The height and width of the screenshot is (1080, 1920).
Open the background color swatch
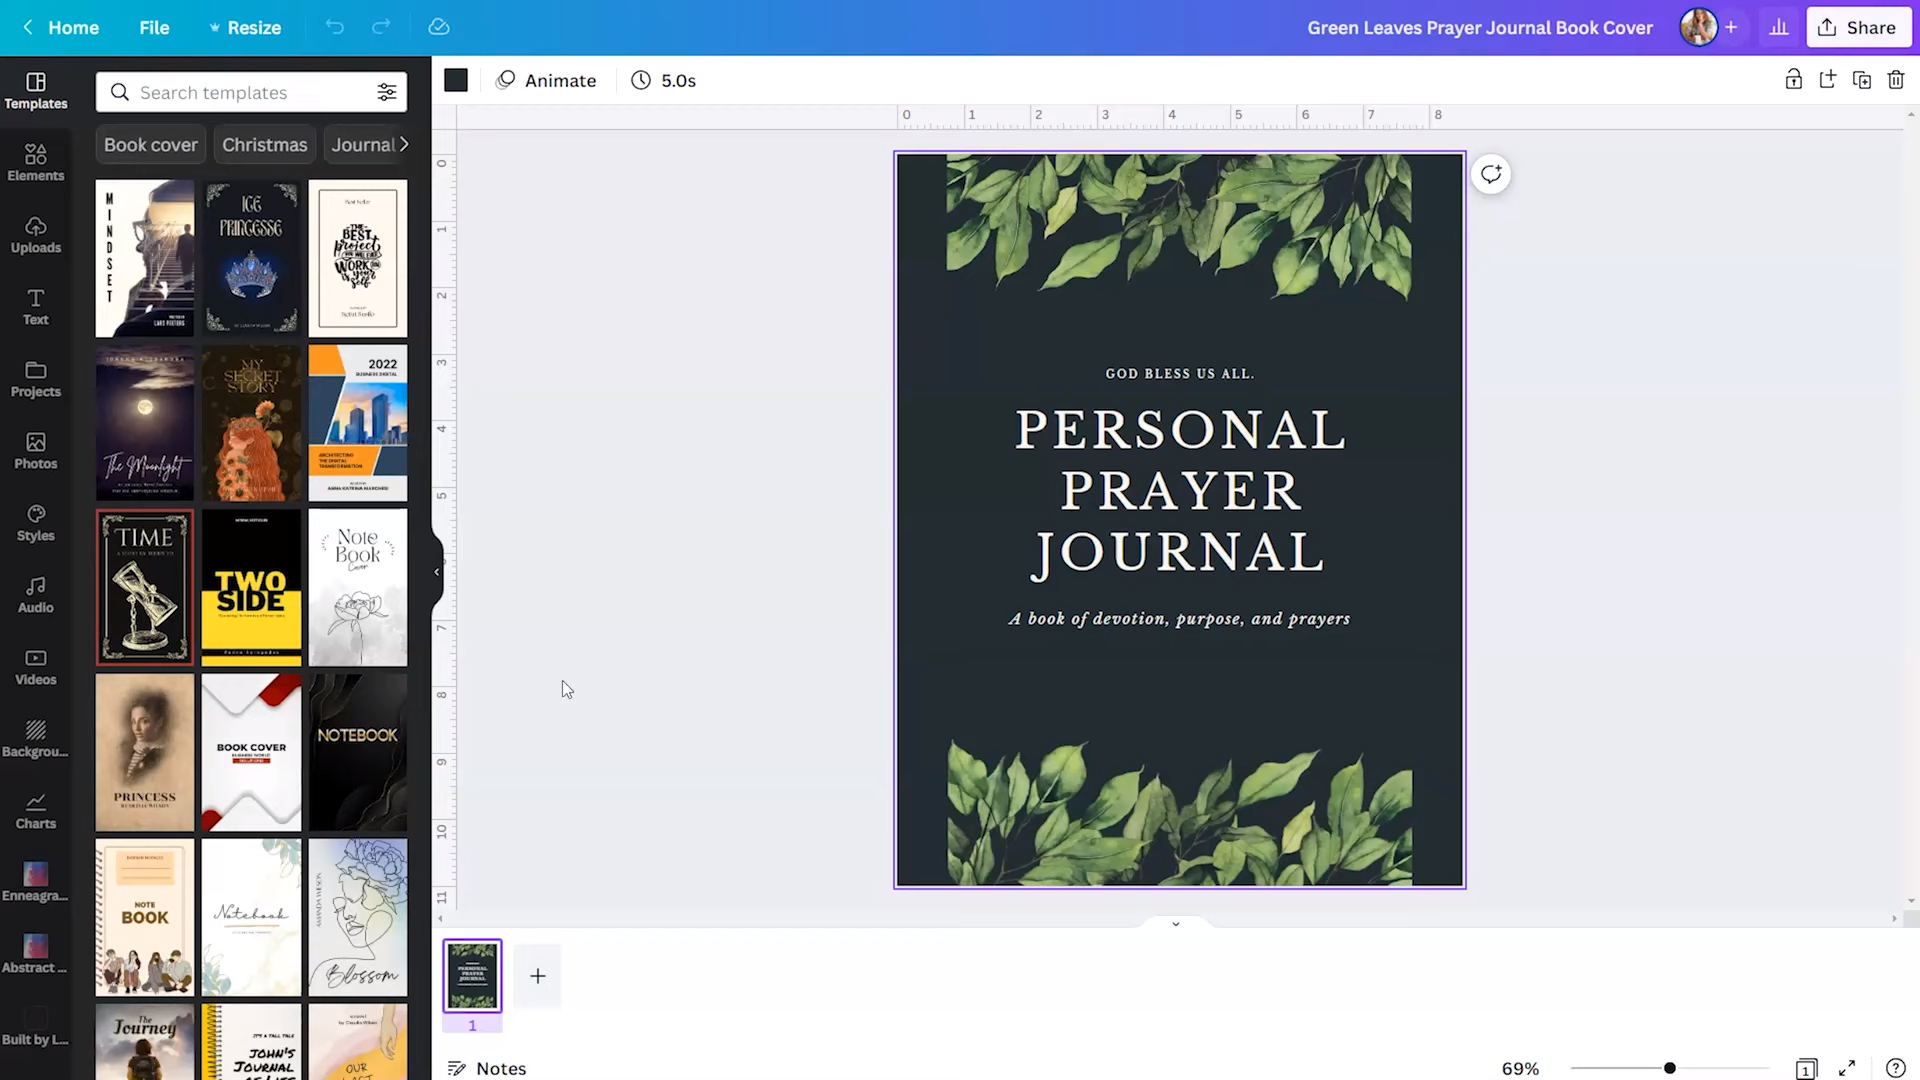pyautogui.click(x=456, y=80)
